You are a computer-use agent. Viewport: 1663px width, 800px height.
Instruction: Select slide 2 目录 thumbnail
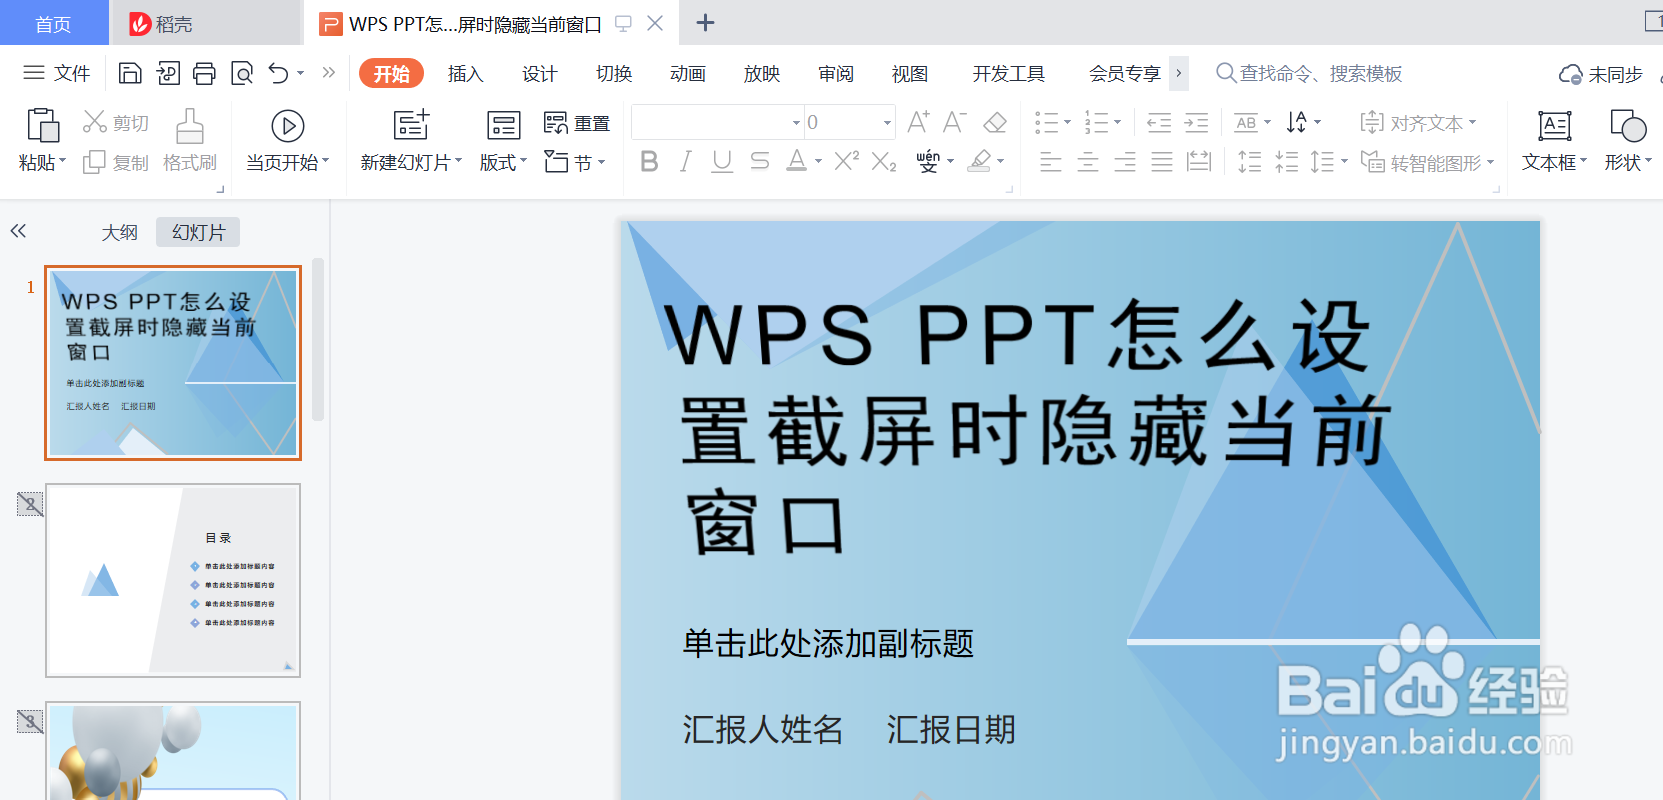[173, 580]
